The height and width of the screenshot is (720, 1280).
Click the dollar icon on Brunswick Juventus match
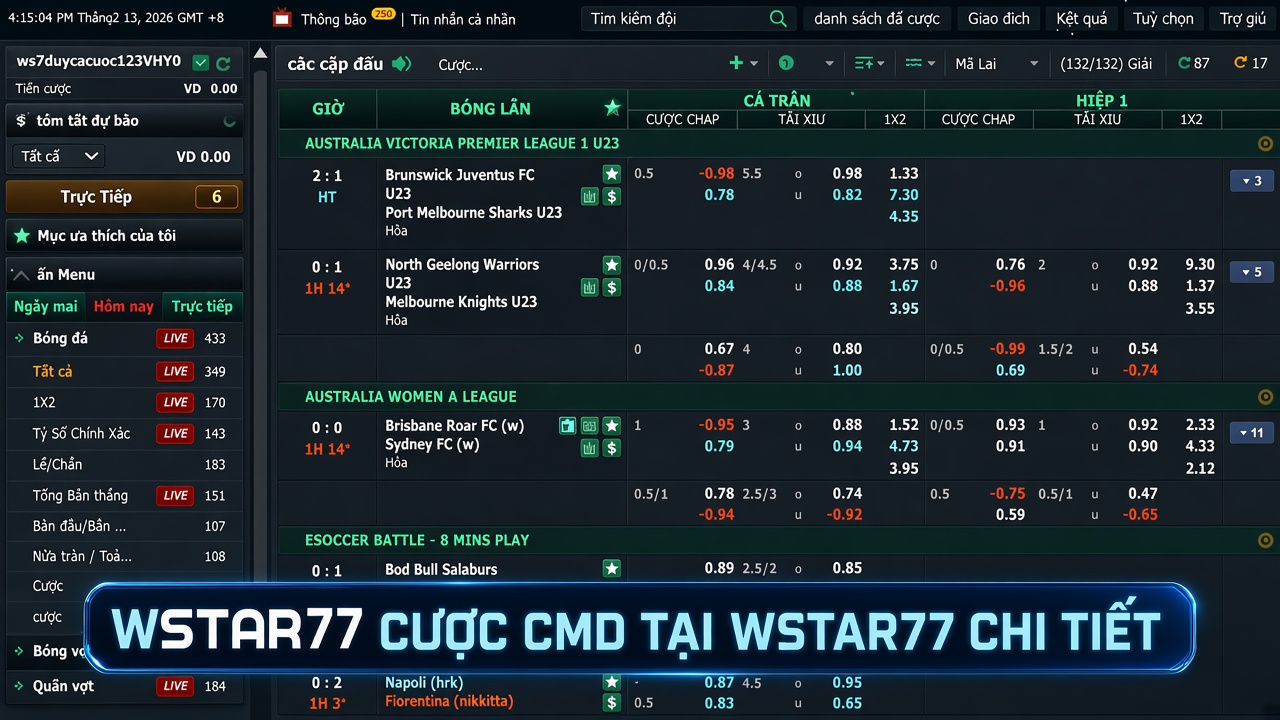612,197
